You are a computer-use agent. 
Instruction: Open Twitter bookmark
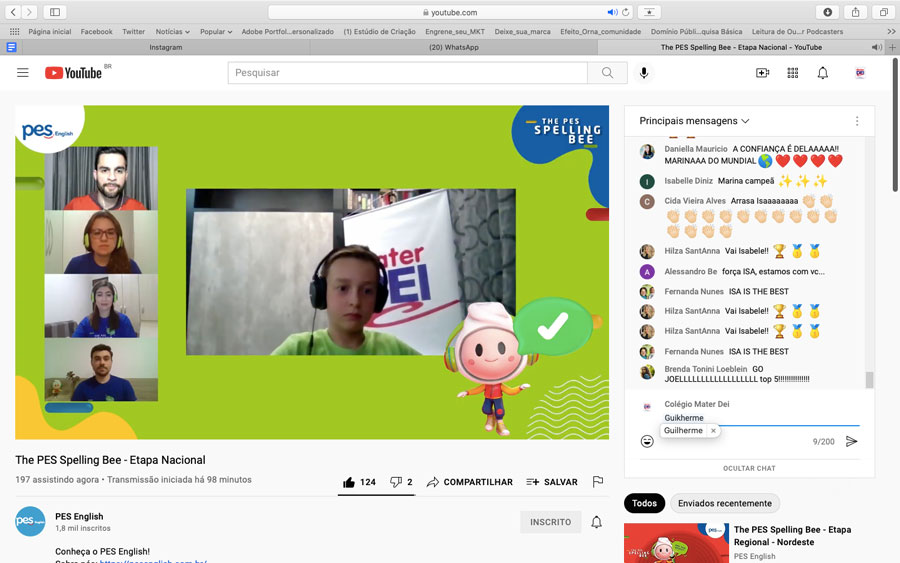[134, 32]
